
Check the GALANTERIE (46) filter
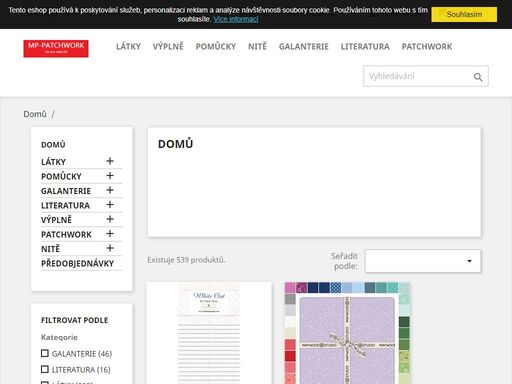point(45,353)
